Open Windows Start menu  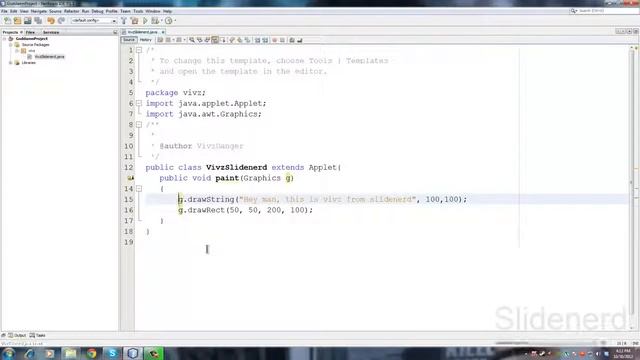pyautogui.click(x=8, y=353)
